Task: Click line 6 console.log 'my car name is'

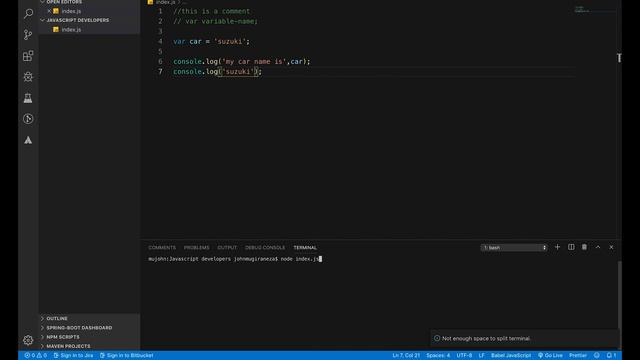Action: coord(242,62)
